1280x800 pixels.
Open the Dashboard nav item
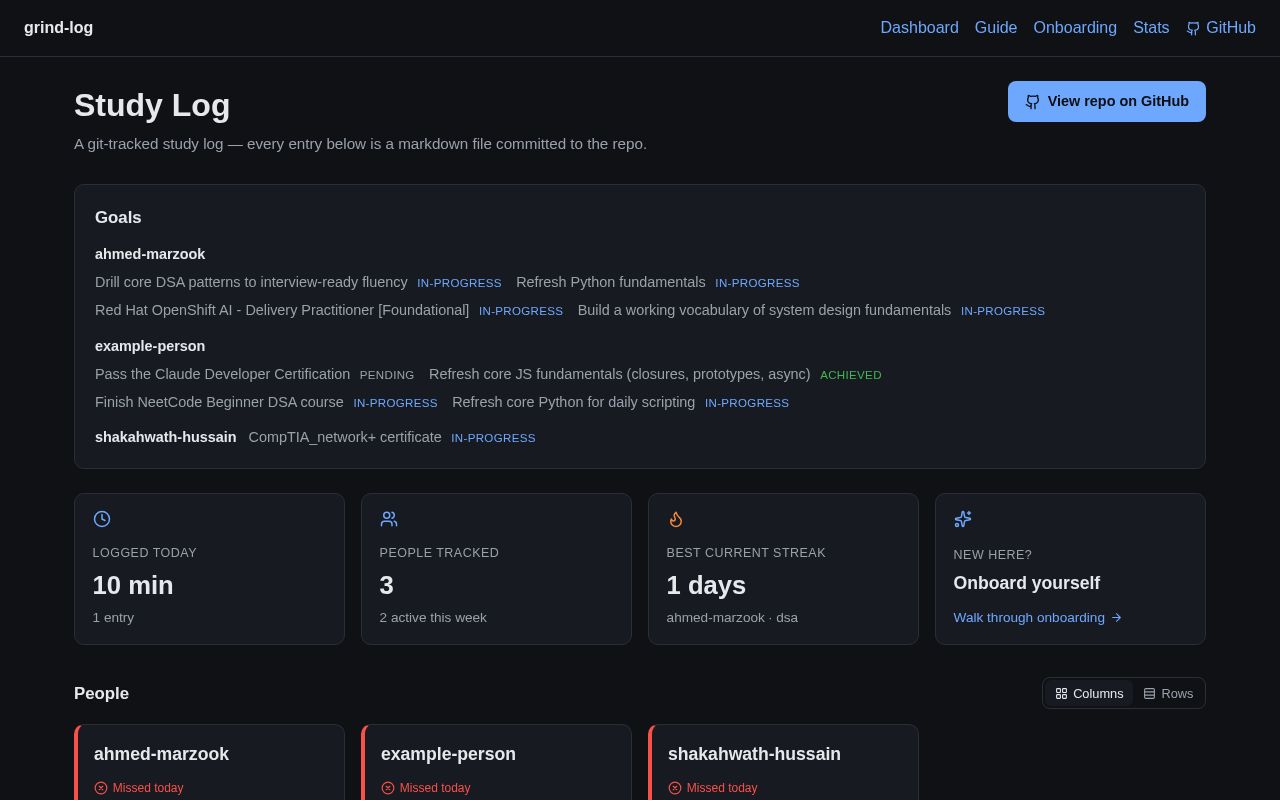(x=919, y=28)
